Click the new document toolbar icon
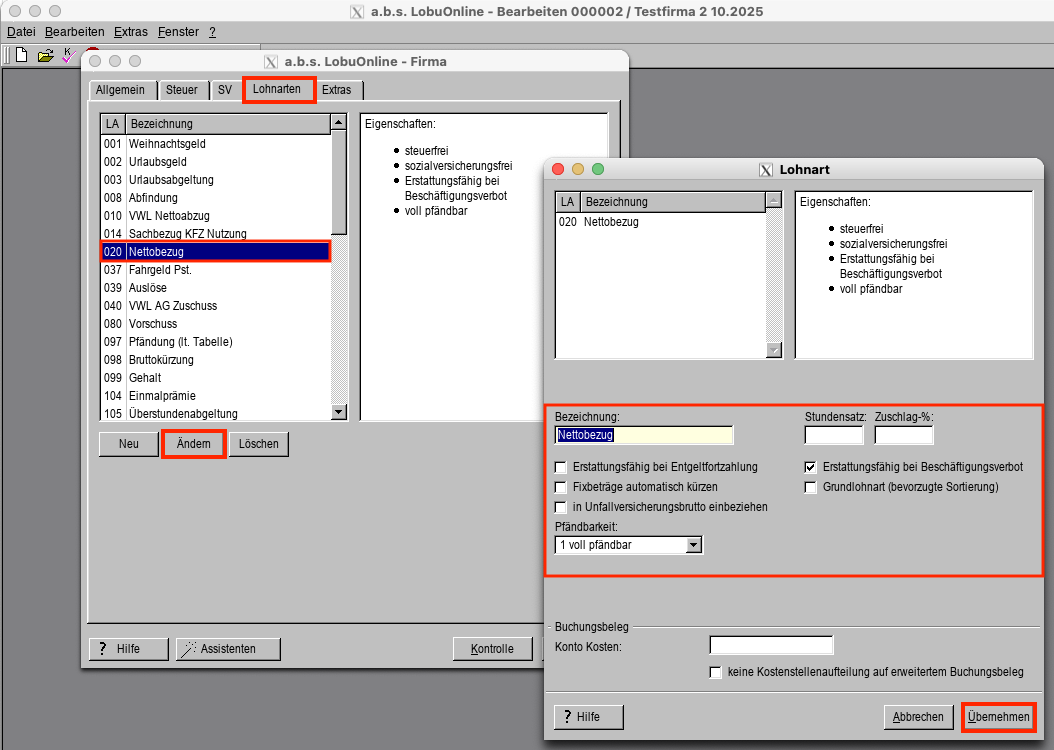Screen dimensions: 1054x750 click(x=20, y=55)
